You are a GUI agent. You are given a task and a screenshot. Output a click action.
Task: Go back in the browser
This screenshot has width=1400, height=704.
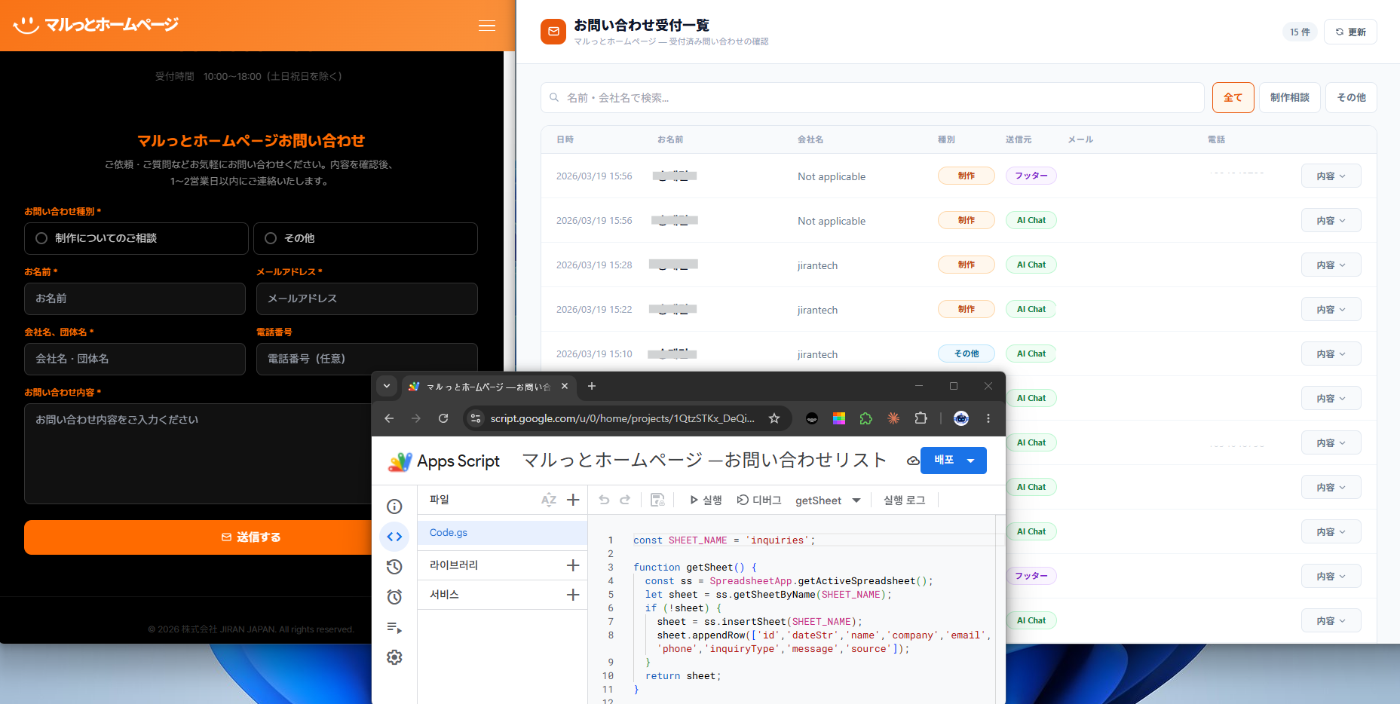tap(389, 418)
